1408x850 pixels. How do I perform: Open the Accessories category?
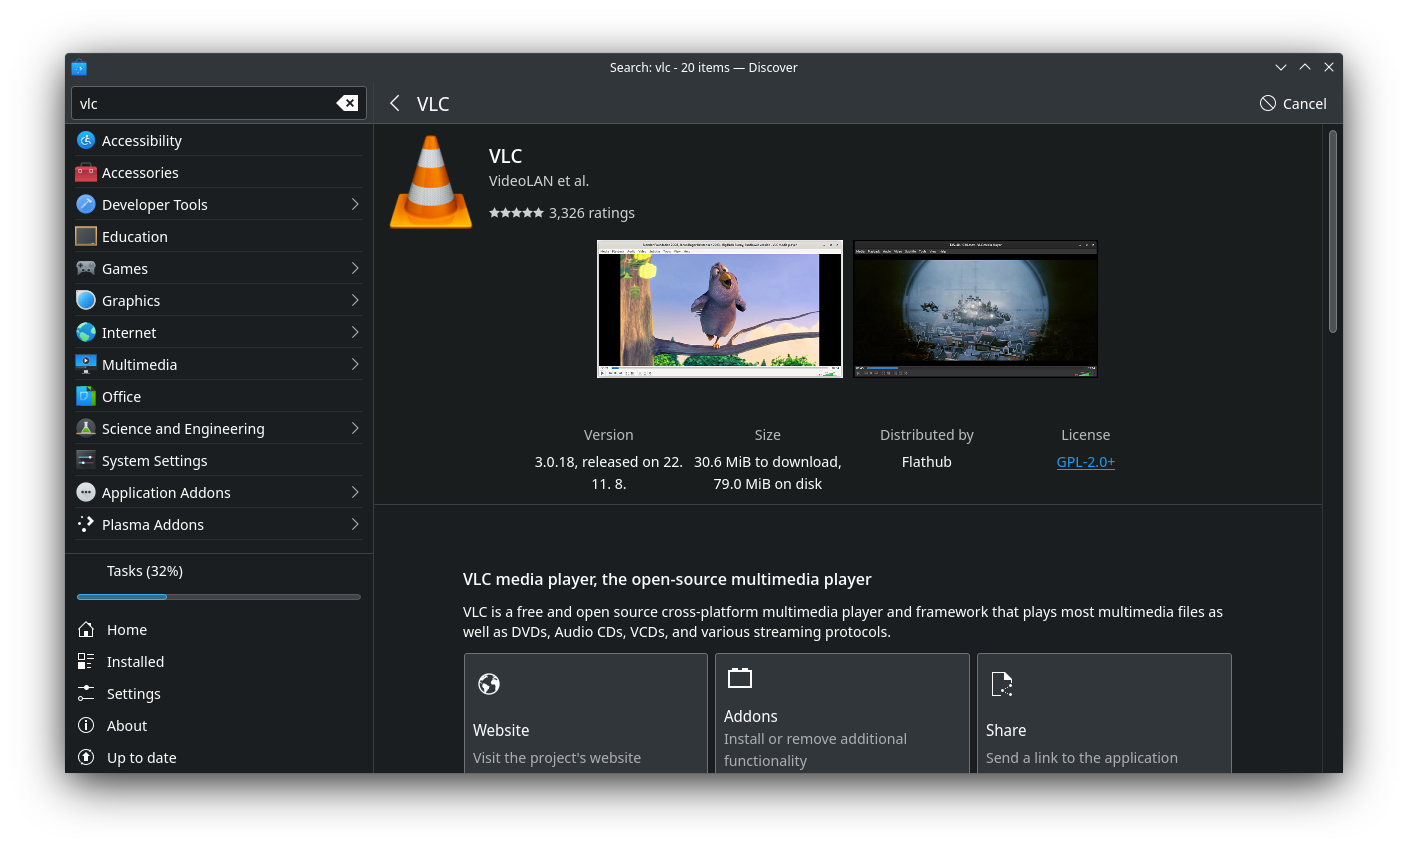point(219,172)
